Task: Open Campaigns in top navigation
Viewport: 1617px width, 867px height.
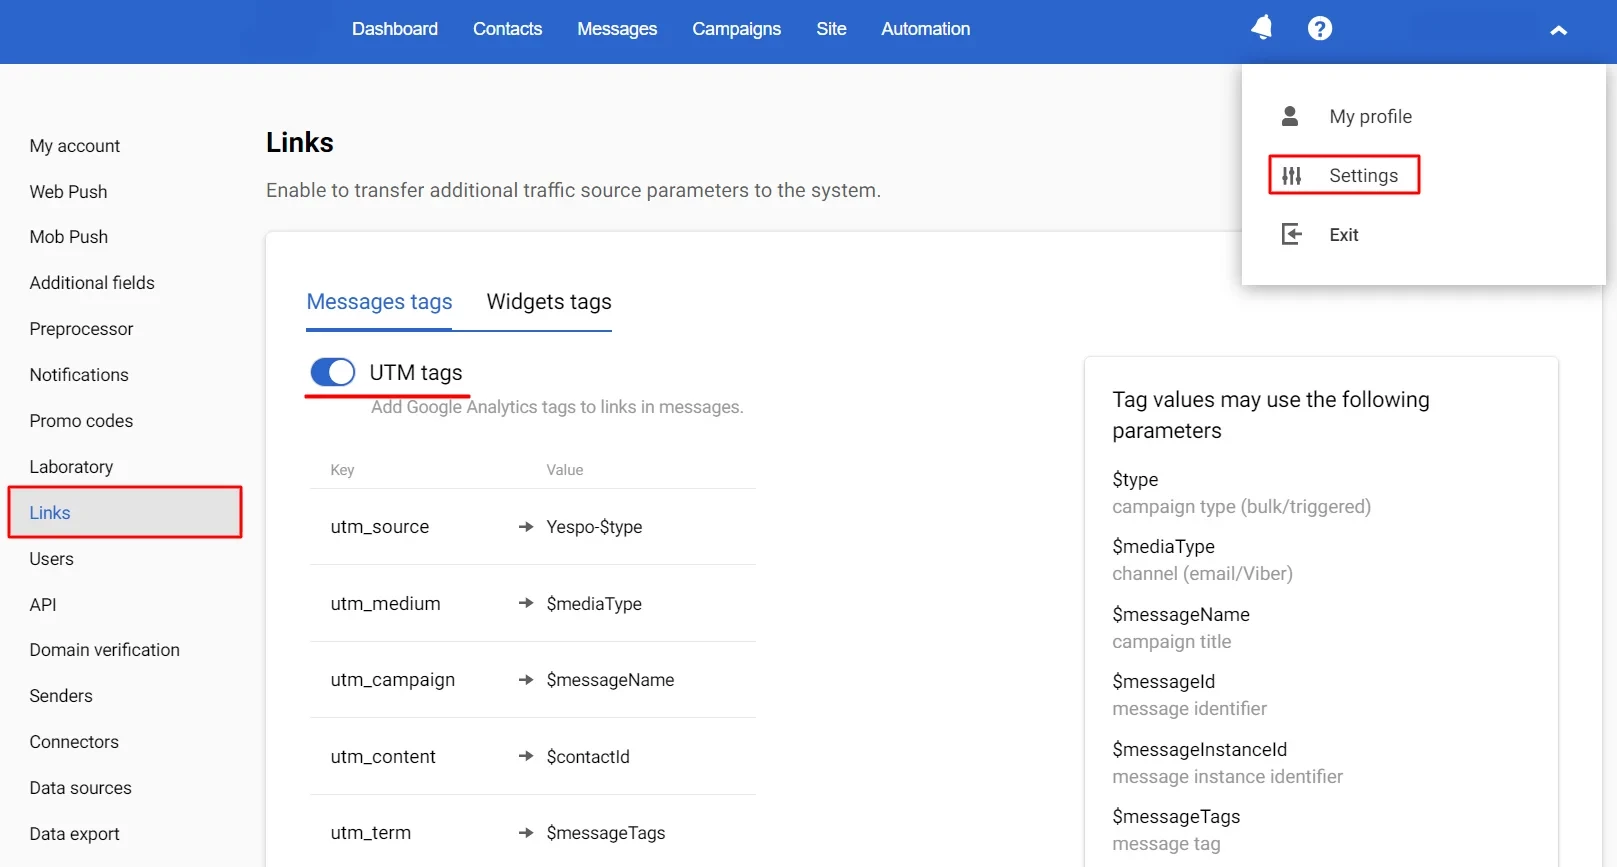Action: (x=736, y=29)
